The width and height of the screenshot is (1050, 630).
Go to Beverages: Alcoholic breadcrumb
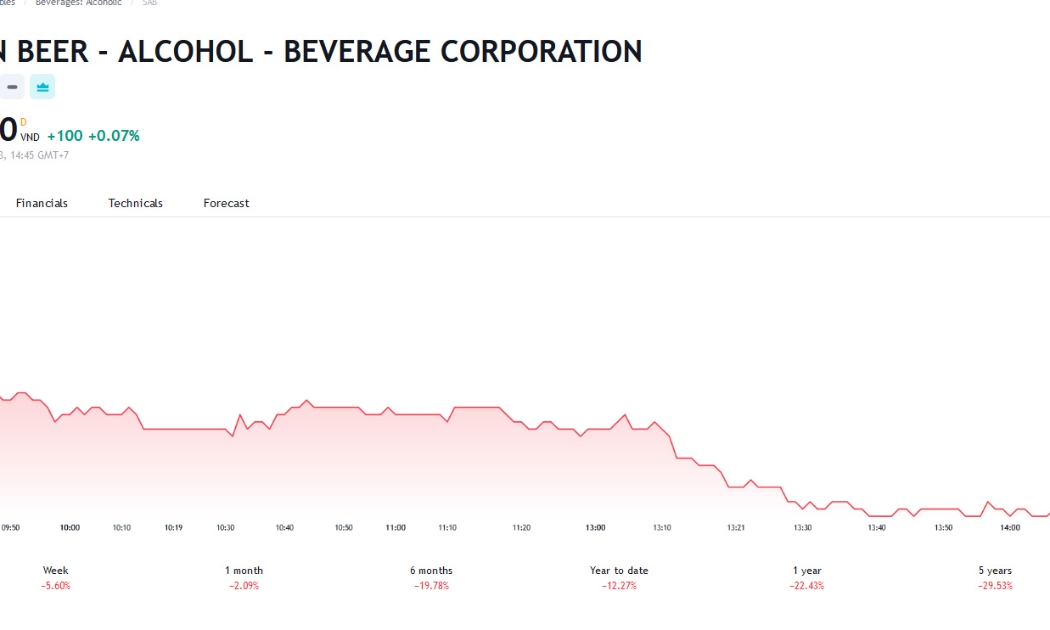tap(78, 3)
